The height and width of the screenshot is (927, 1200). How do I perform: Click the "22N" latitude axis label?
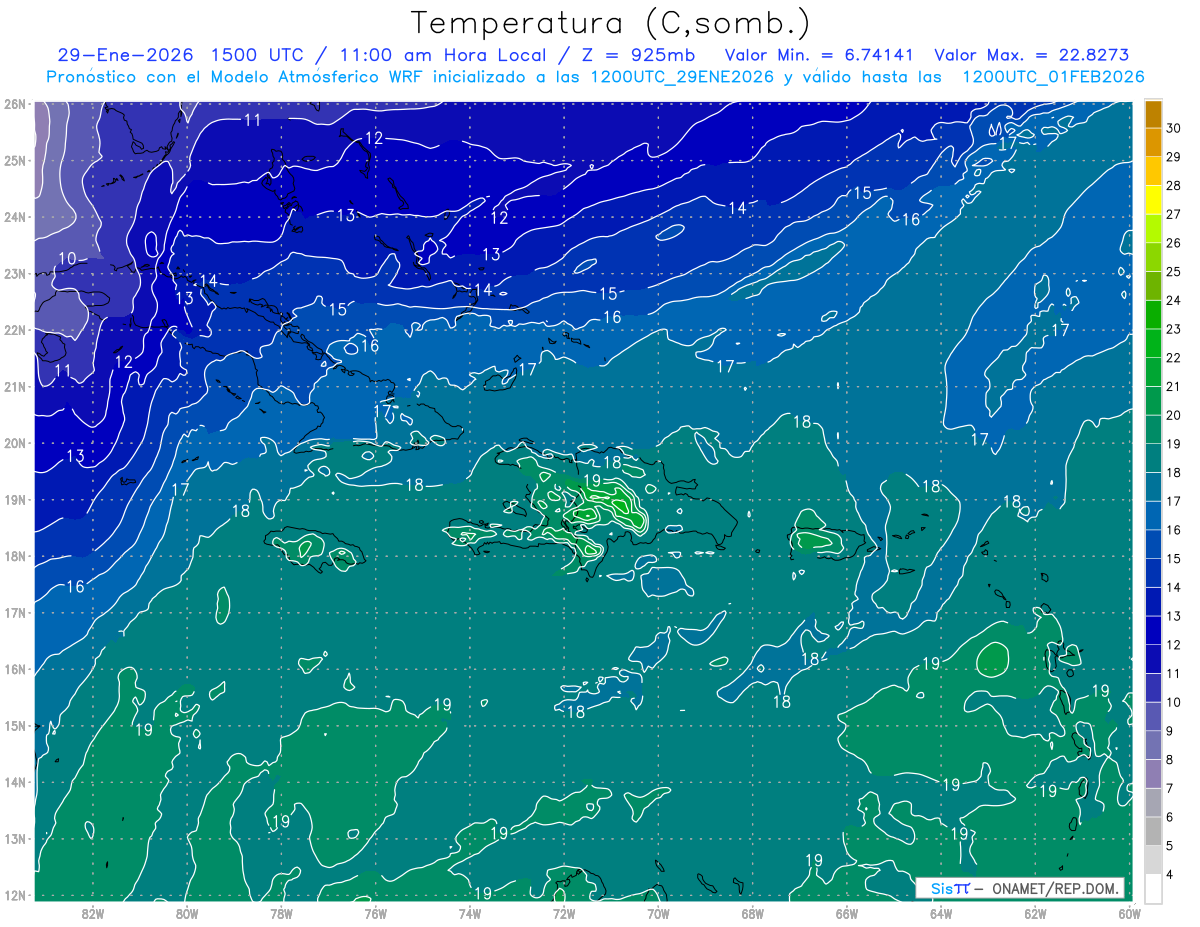[14, 330]
